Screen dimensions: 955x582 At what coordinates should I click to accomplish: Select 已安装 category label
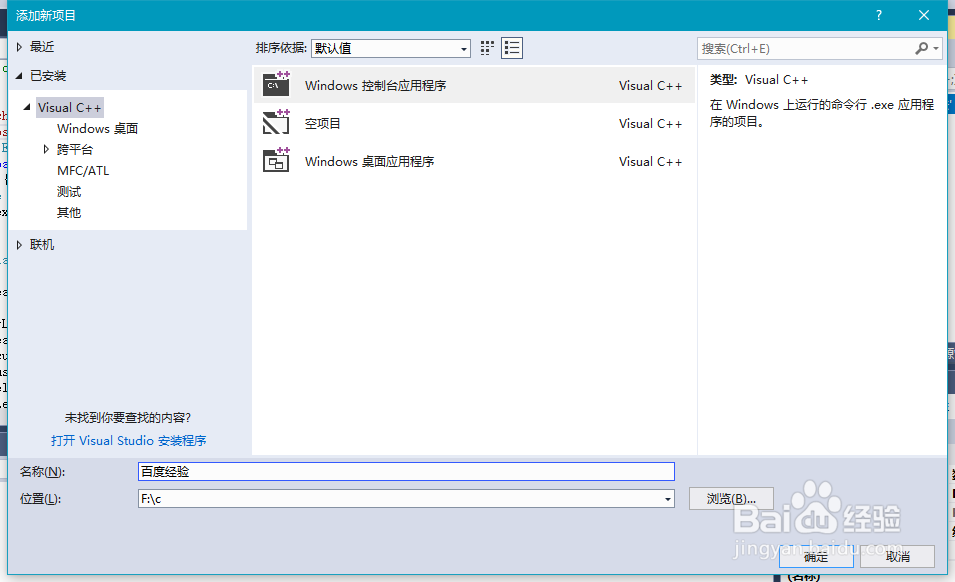click(x=48, y=76)
